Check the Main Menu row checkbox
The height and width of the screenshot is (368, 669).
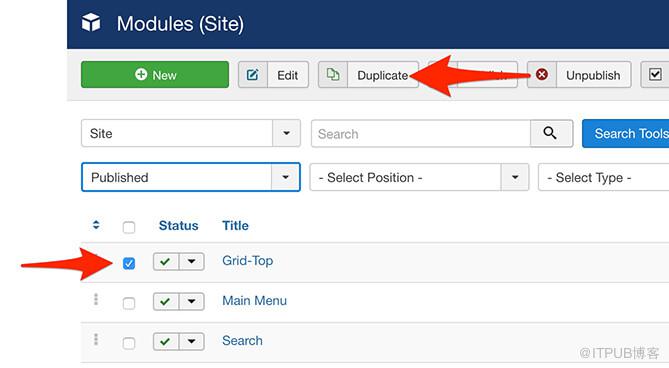(129, 303)
